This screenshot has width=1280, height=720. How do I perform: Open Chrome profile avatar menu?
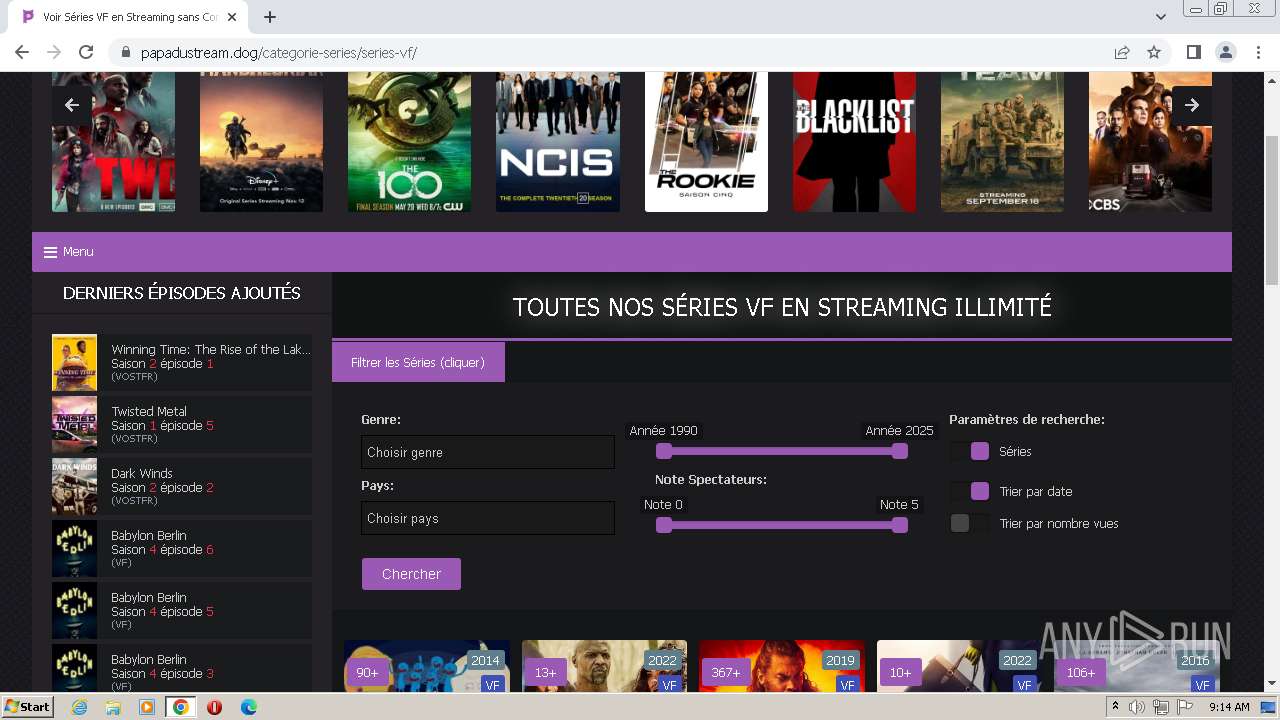[x=1225, y=52]
